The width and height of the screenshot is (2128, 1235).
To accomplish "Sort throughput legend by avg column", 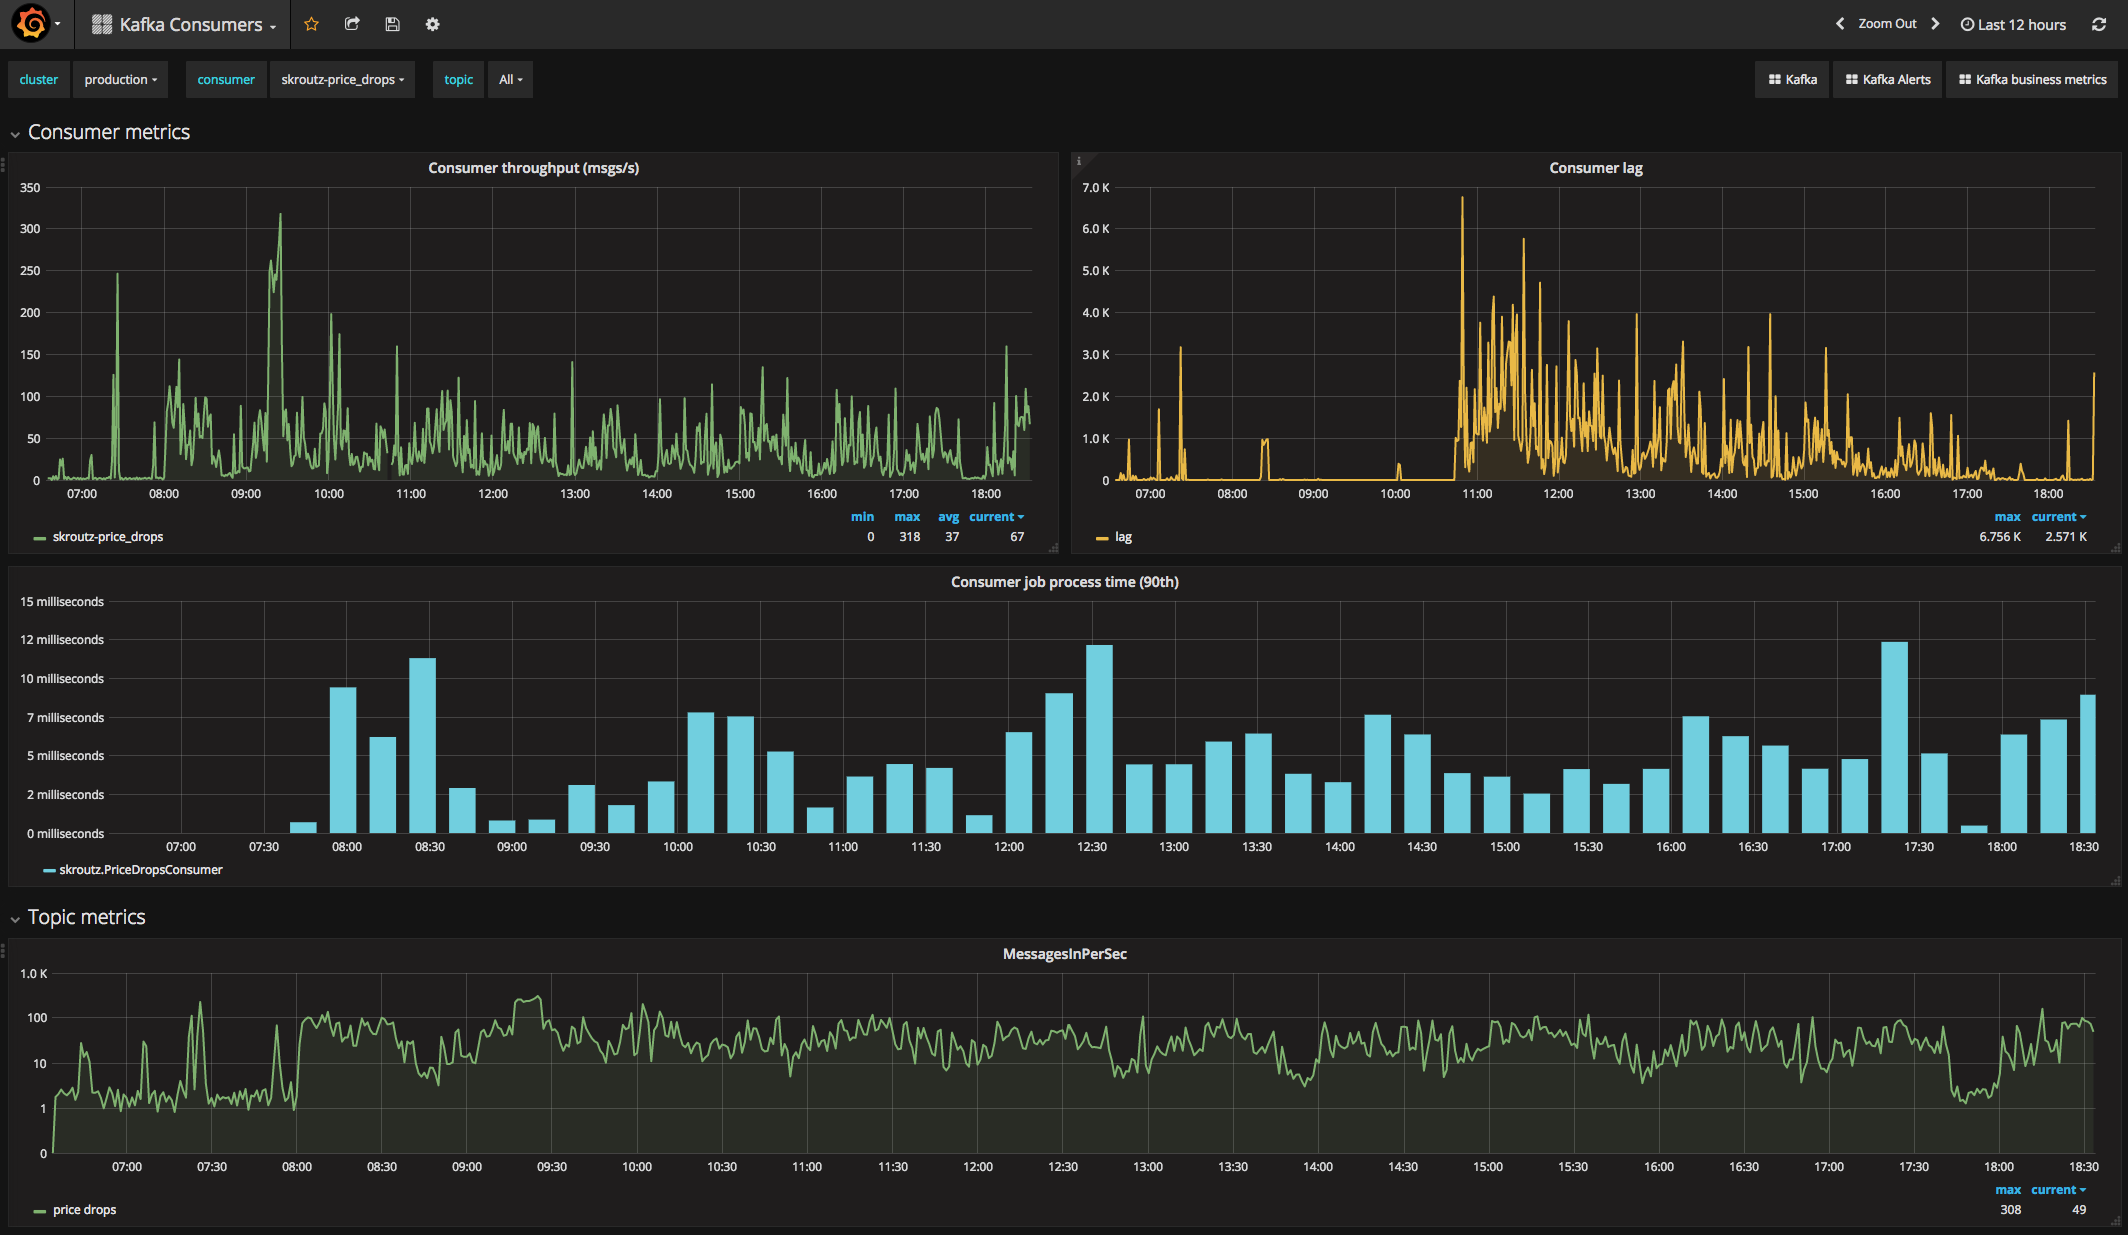I will coord(948,517).
